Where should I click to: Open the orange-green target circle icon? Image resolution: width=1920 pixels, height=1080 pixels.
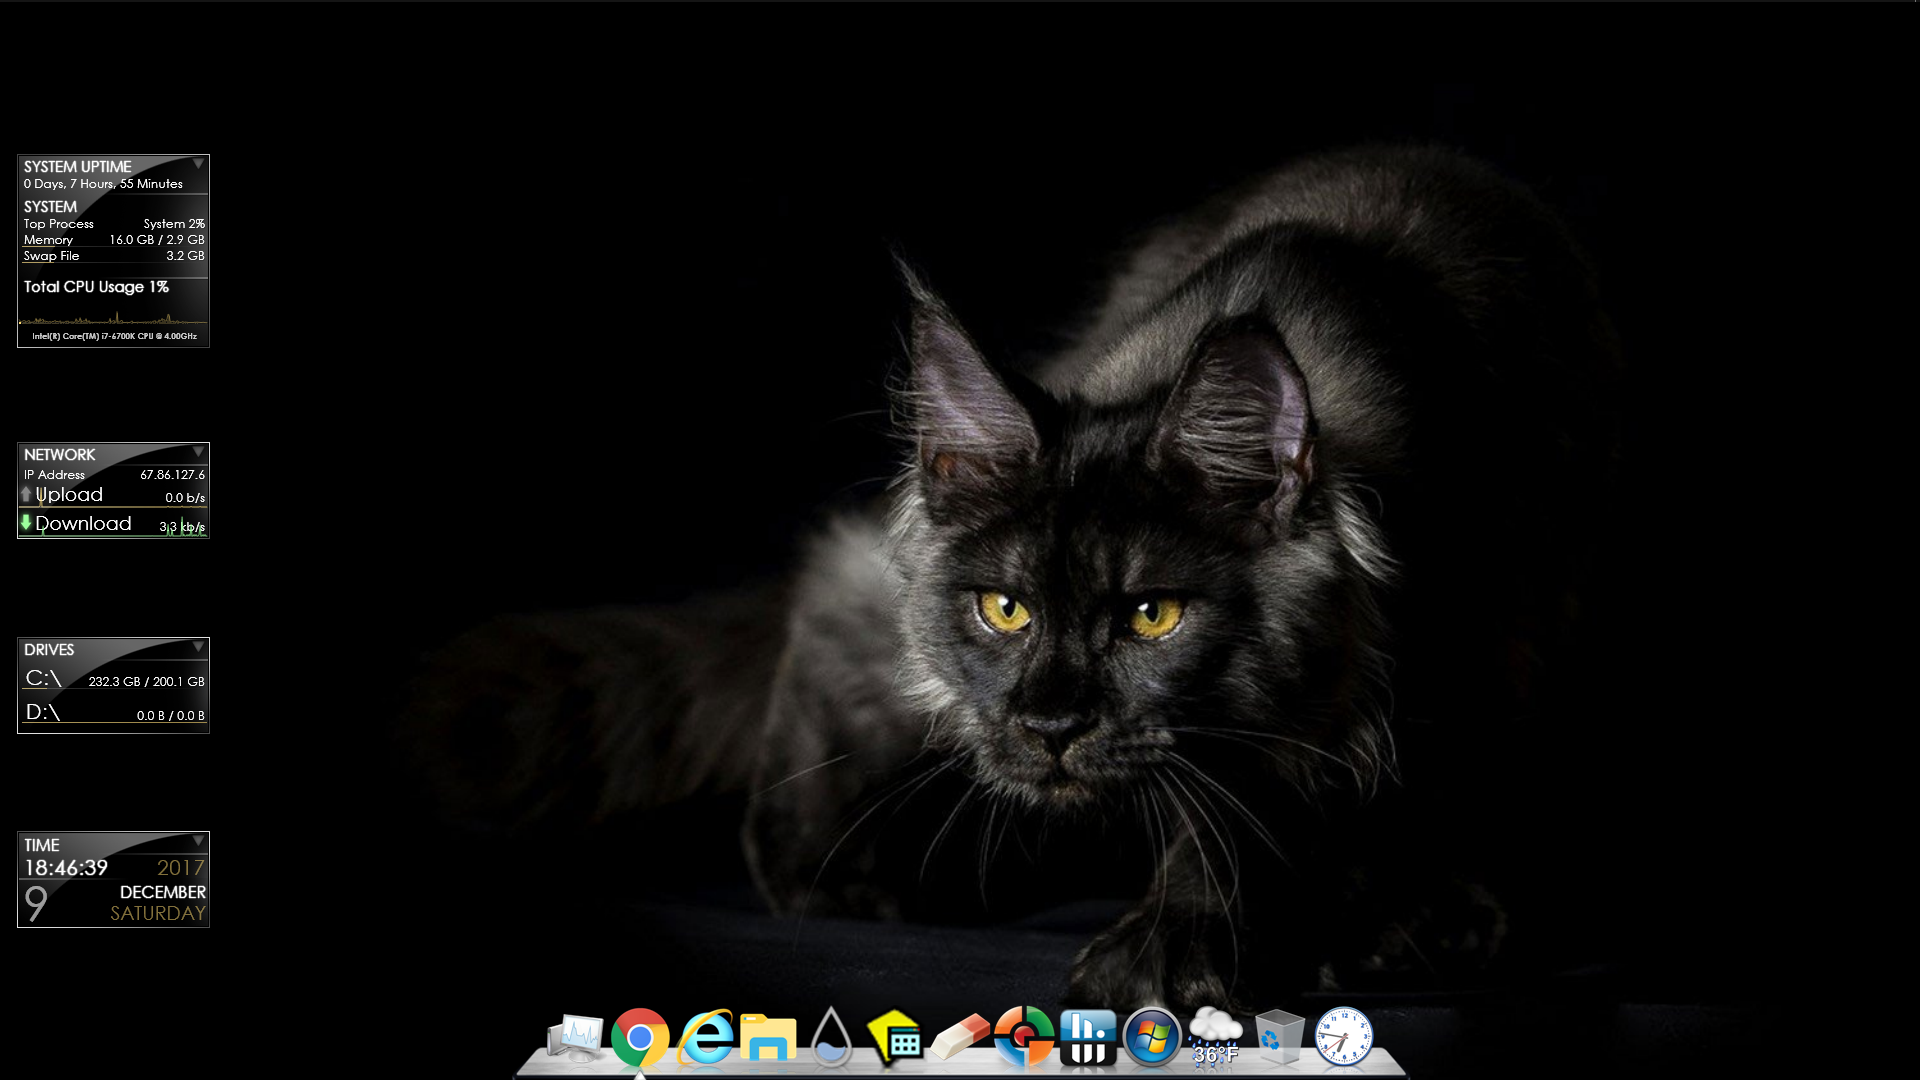1024,1037
